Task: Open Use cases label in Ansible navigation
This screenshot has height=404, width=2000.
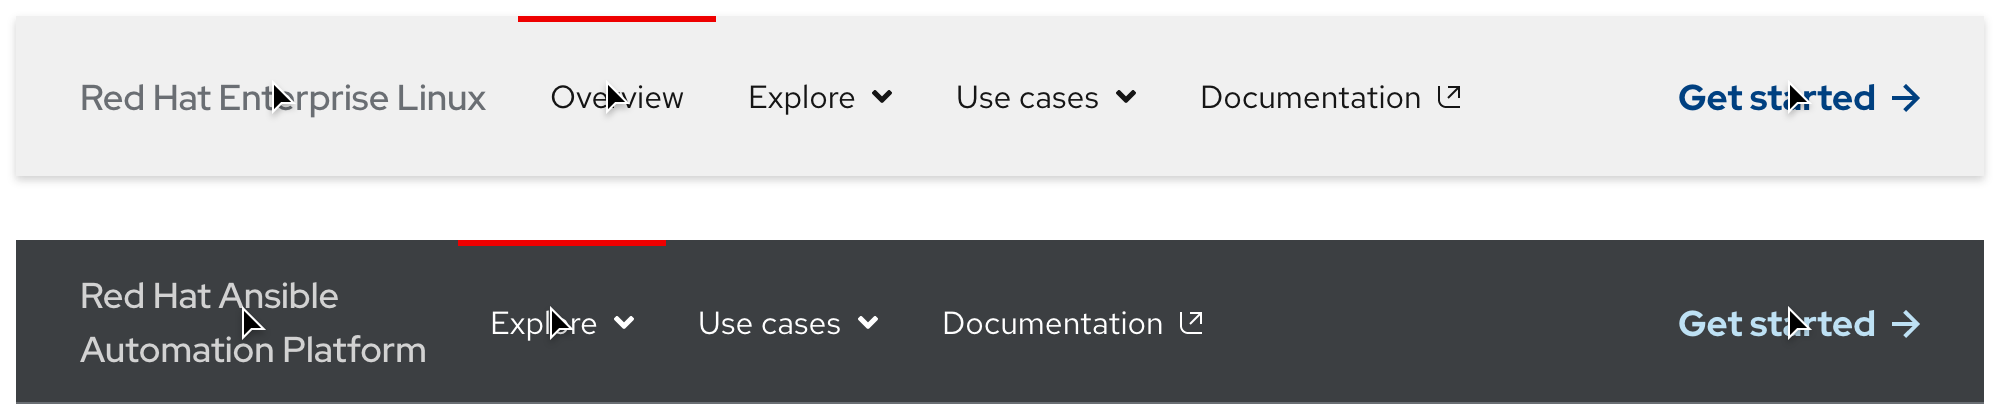Action: coord(769,324)
